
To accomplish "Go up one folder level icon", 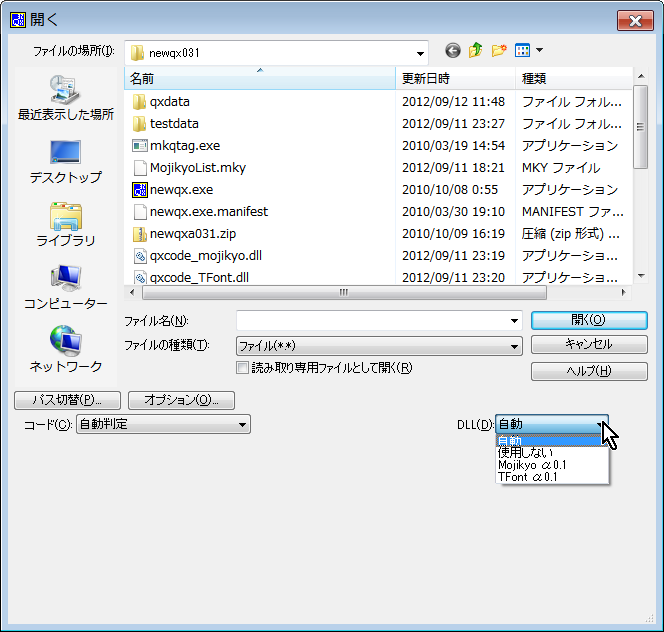I will [476, 50].
